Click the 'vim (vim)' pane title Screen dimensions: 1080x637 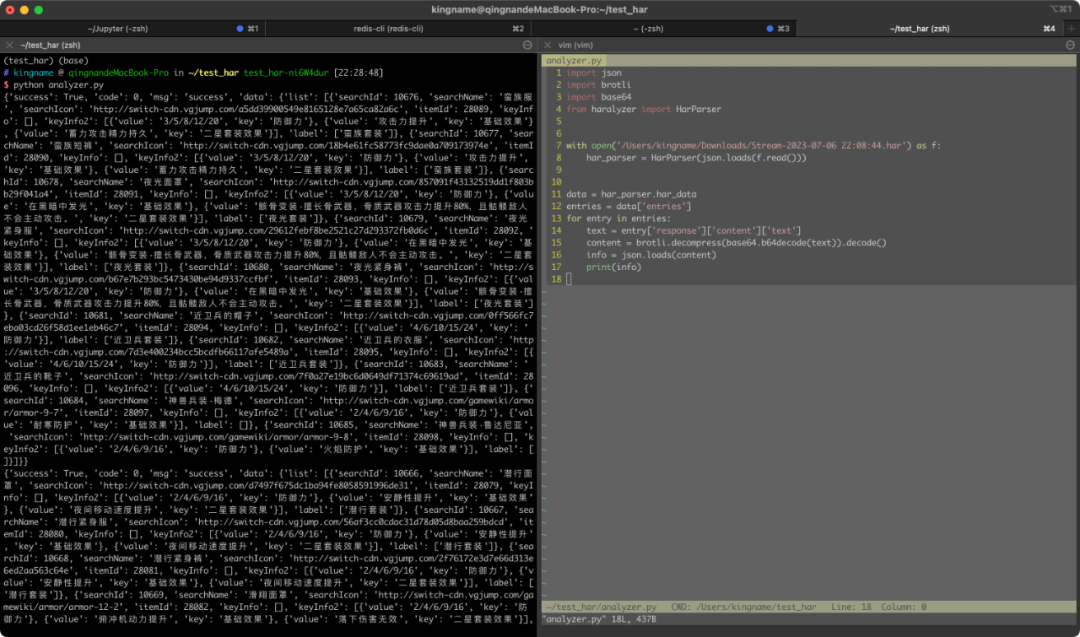coord(575,45)
